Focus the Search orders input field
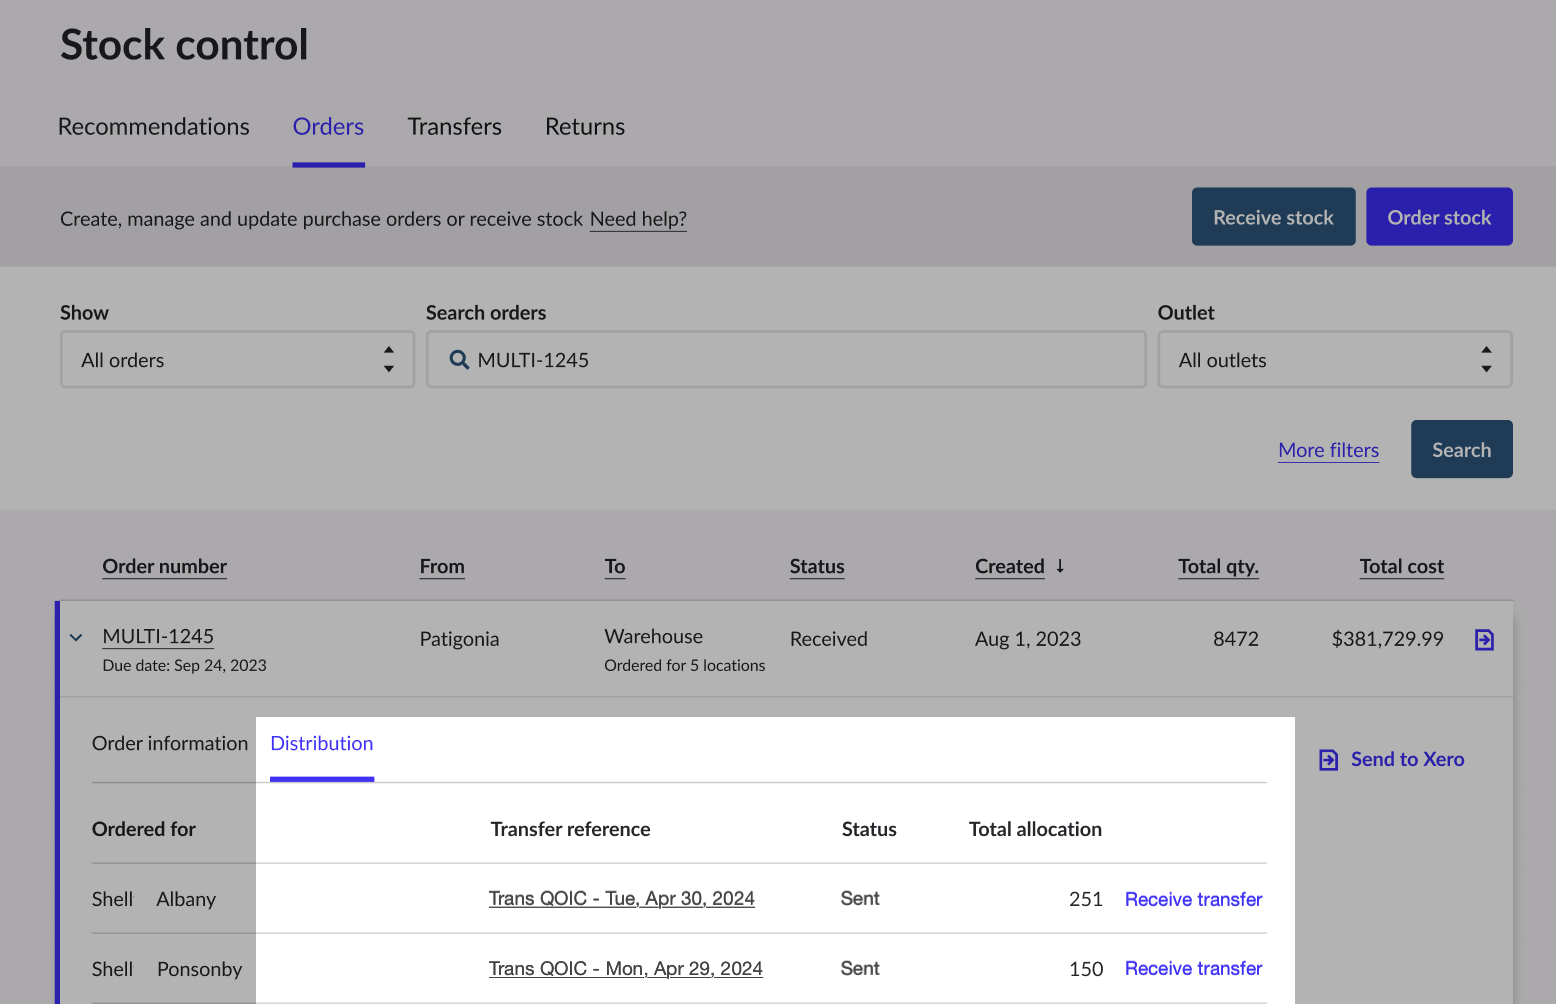The width and height of the screenshot is (1556, 1004). [x=800, y=360]
